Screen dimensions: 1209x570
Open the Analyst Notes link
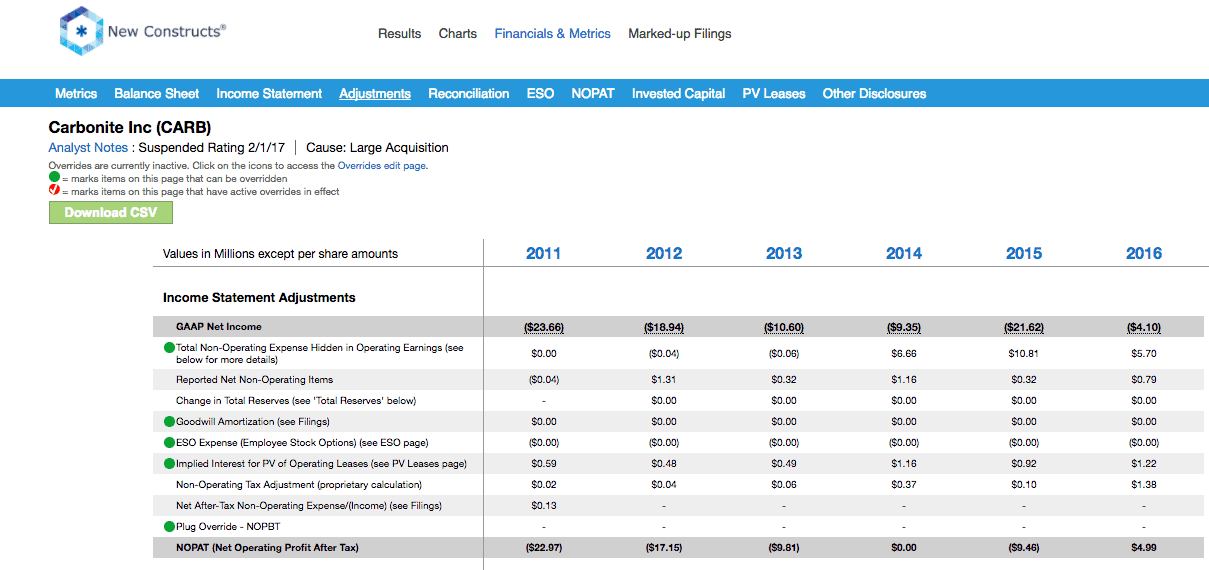point(88,147)
